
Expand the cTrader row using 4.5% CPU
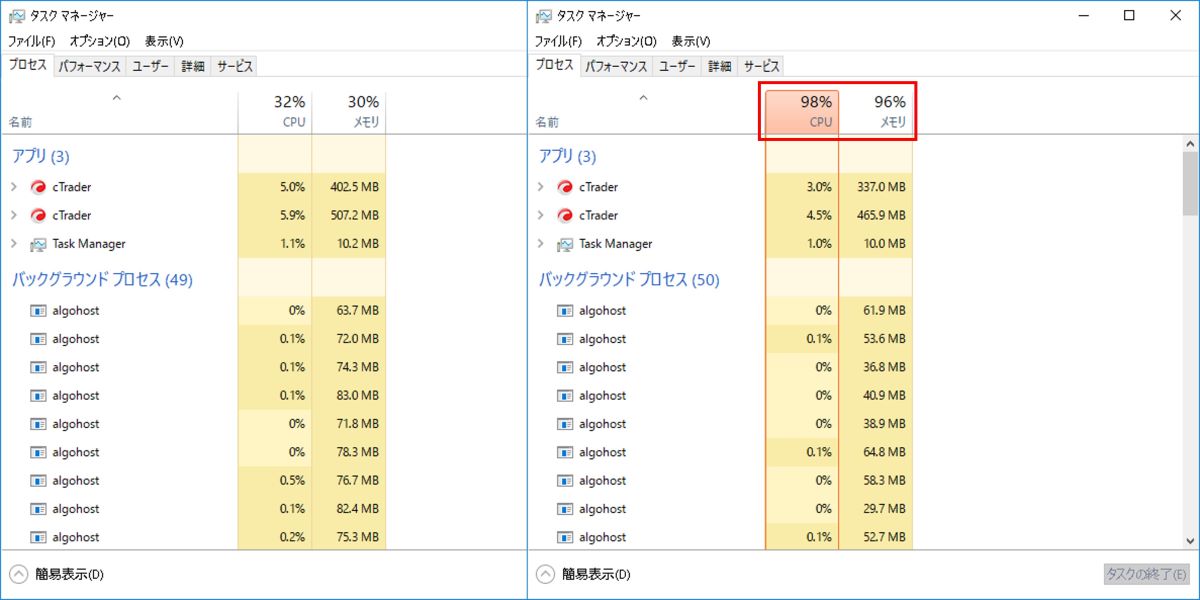click(x=541, y=215)
